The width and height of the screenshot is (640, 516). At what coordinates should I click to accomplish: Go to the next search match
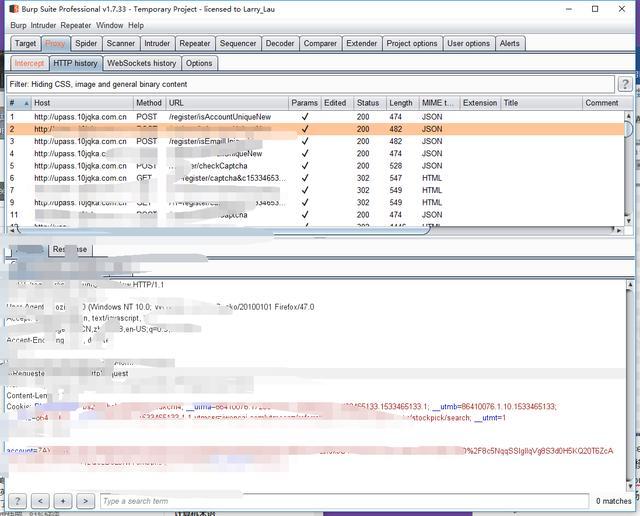click(85, 500)
